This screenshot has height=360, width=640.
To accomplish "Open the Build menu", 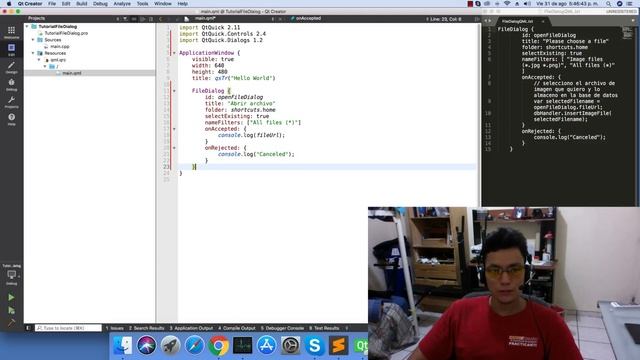I will (82, 4).
